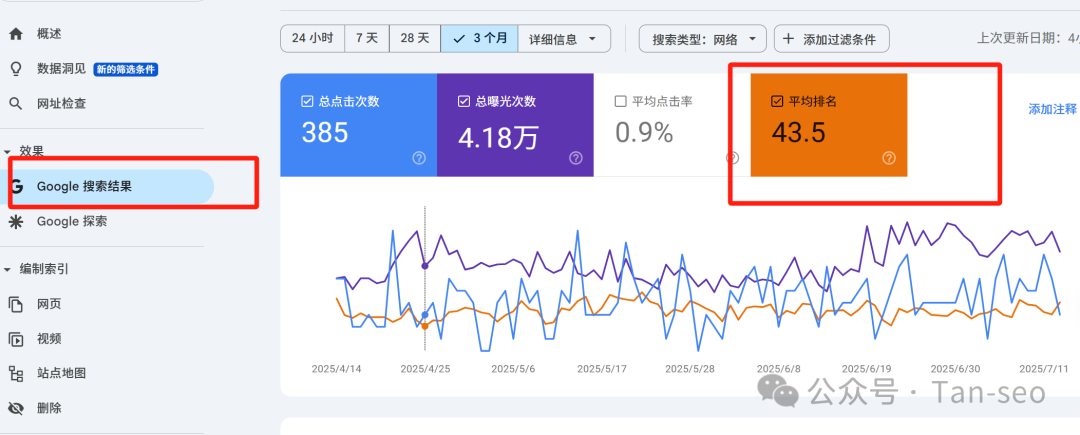Select the 28 天 date range

[x=415, y=39]
